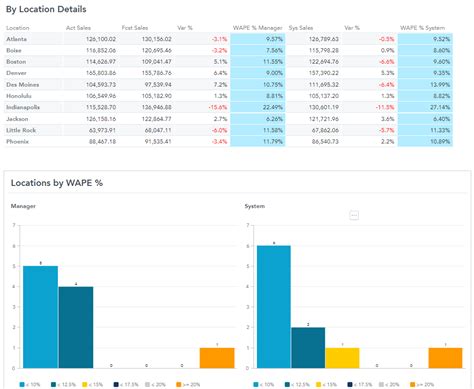Select the dark teal 4-count bar in Manager chart

(x=76, y=327)
